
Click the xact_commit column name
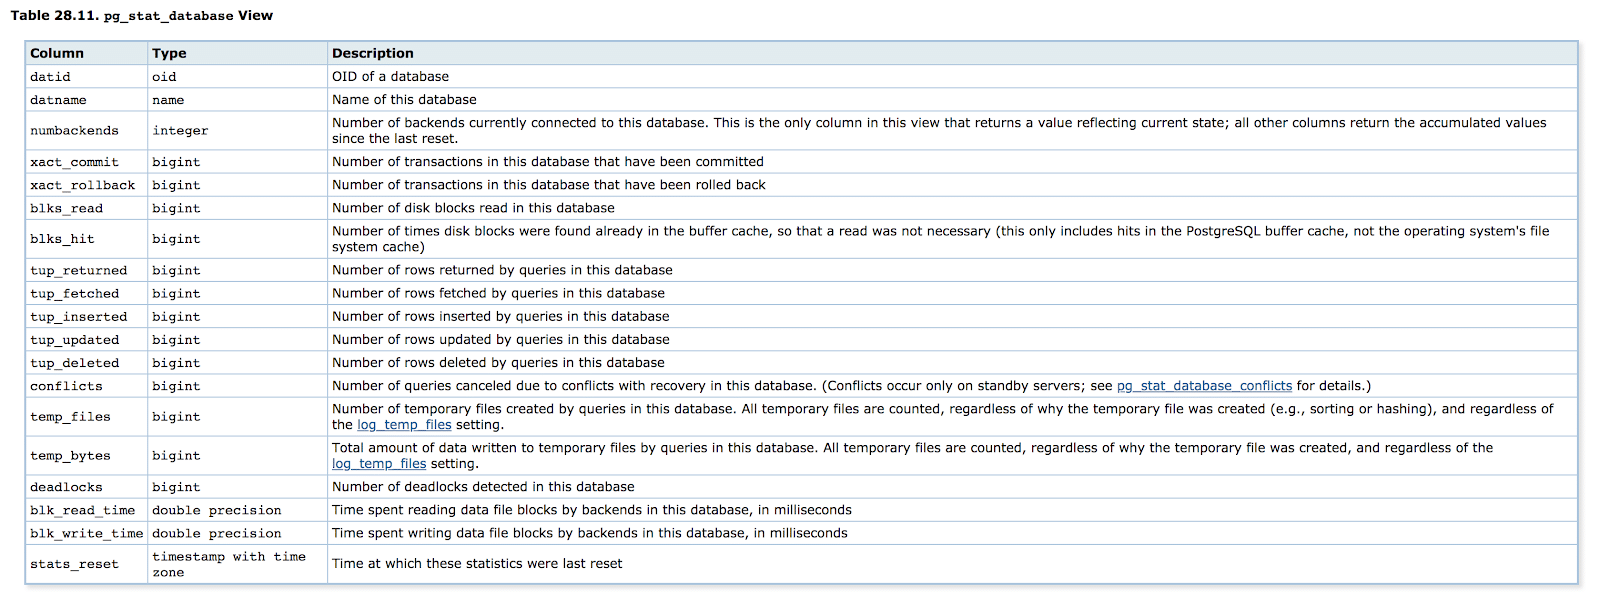tap(74, 162)
